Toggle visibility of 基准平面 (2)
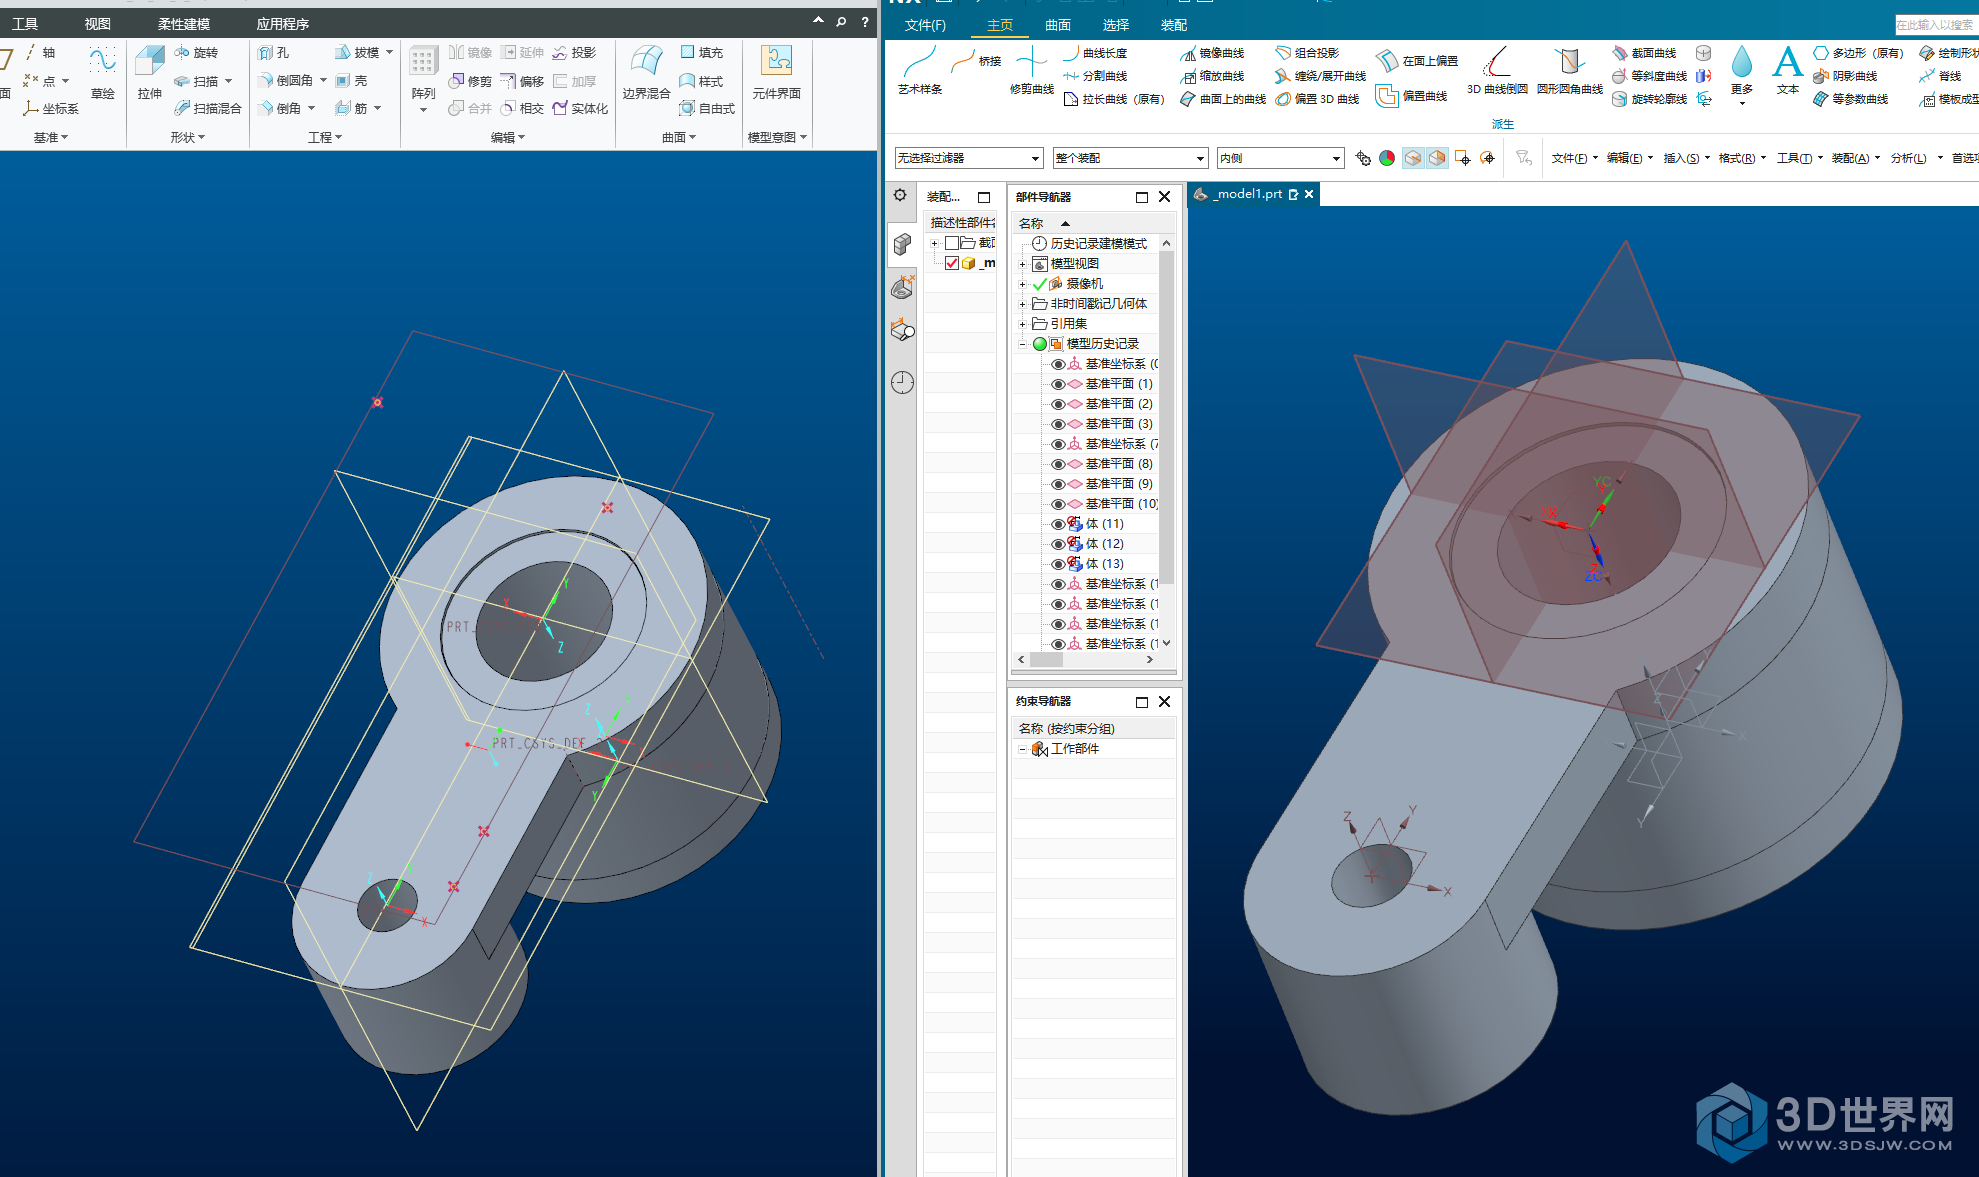The image size is (1979, 1177). coord(1058,404)
